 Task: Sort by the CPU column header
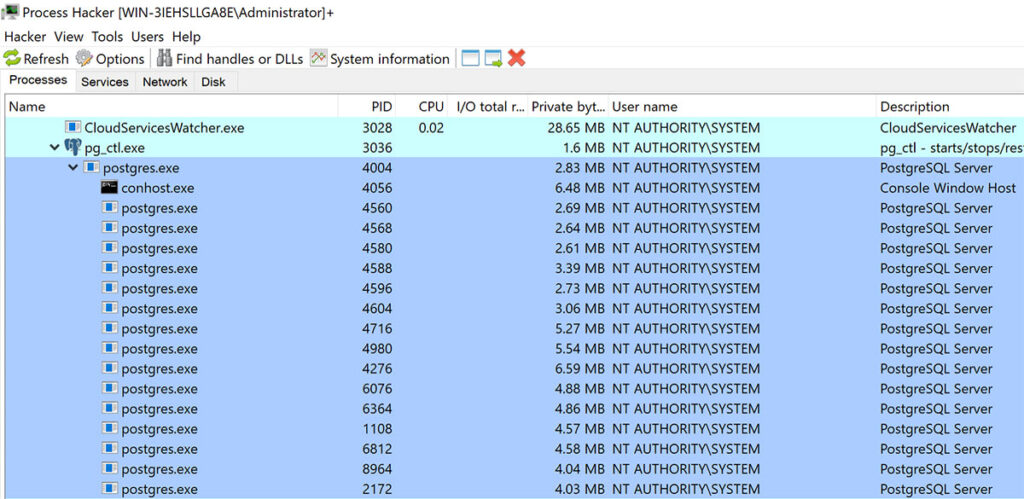pos(423,106)
